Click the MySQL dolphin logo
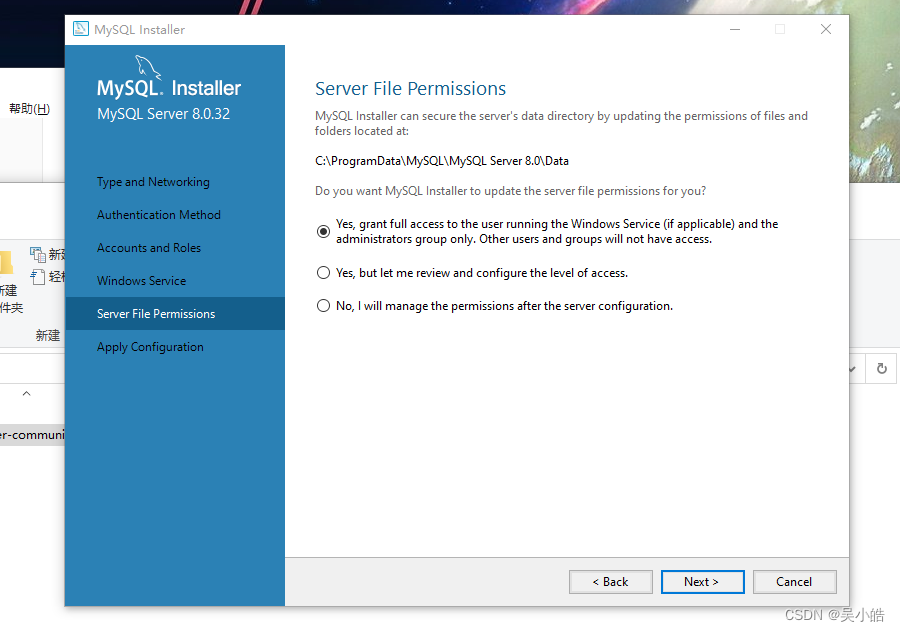The width and height of the screenshot is (900, 632). pyautogui.click(x=148, y=67)
